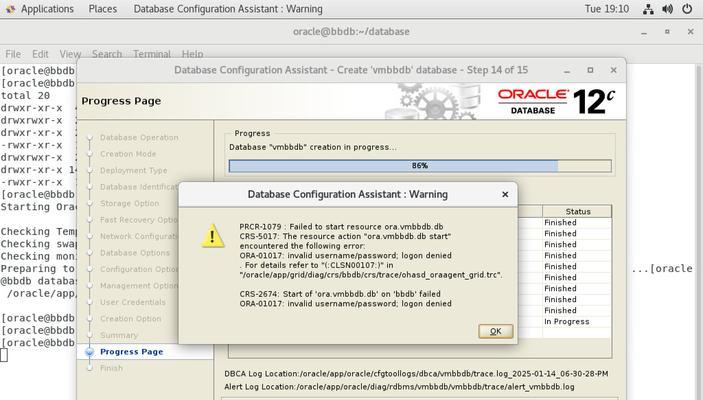Open the Terminal menu in terminal window
Screen dimensions: 703x400
pos(152,54)
